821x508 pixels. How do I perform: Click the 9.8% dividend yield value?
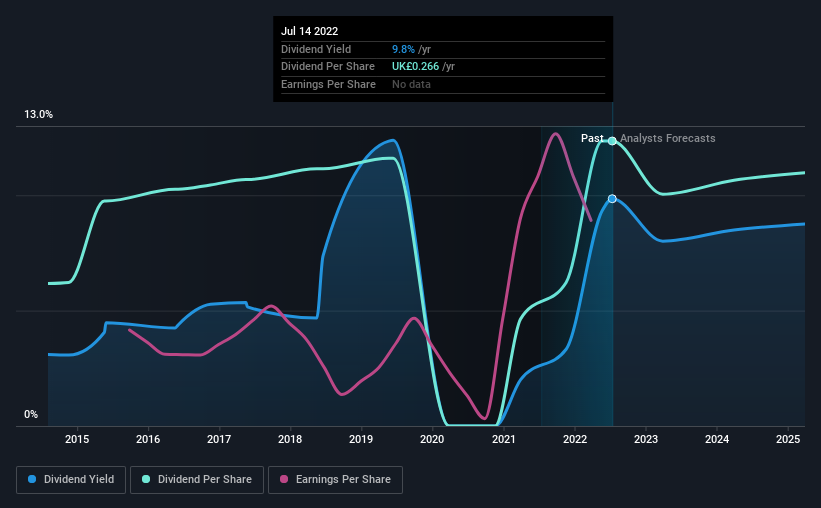[x=403, y=49]
